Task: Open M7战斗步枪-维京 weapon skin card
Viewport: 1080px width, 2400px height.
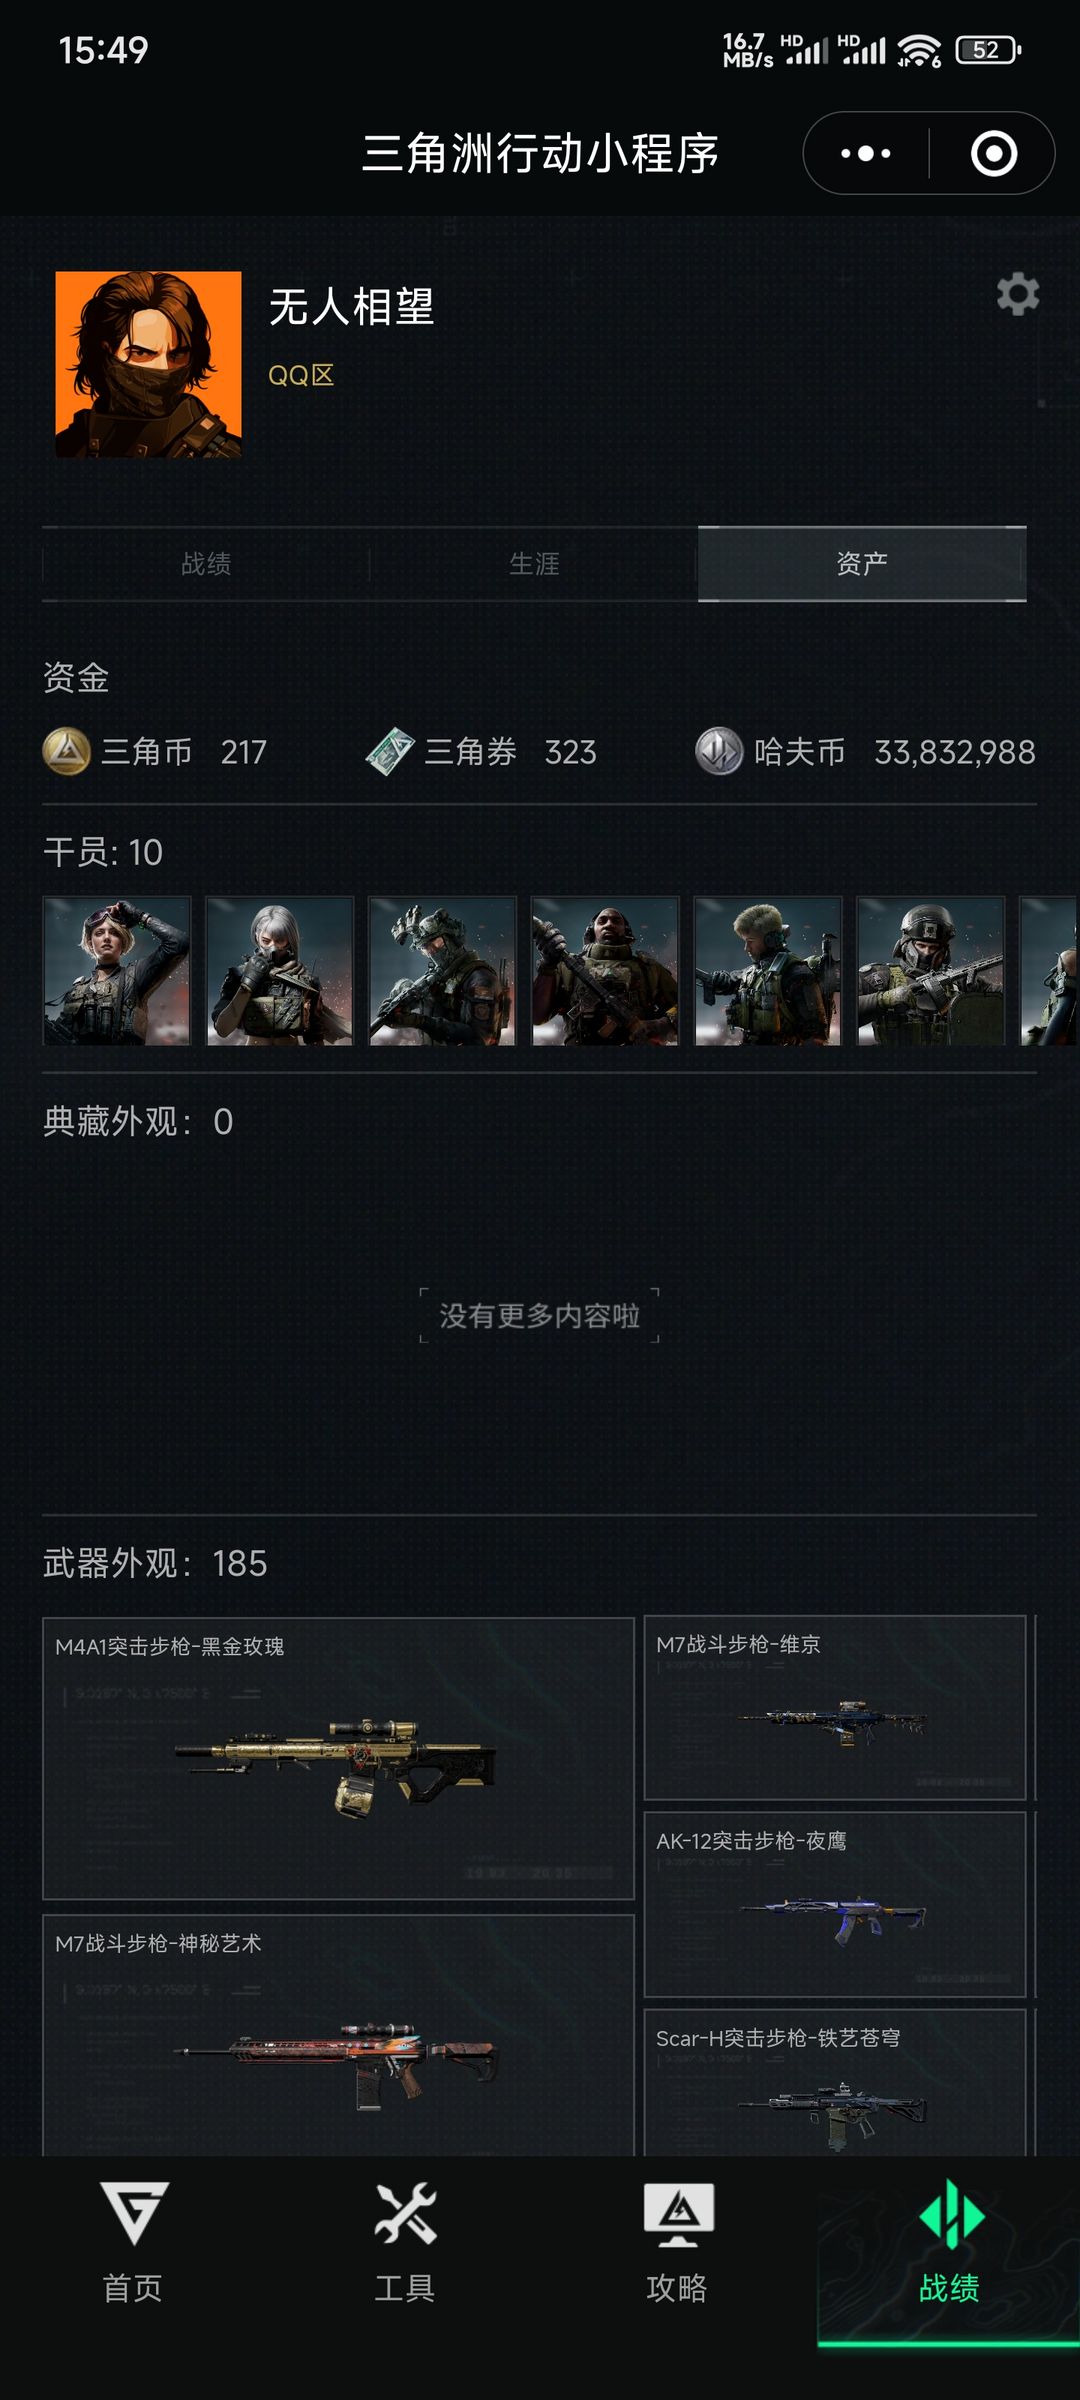Action: pyautogui.click(x=835, y=1708)
